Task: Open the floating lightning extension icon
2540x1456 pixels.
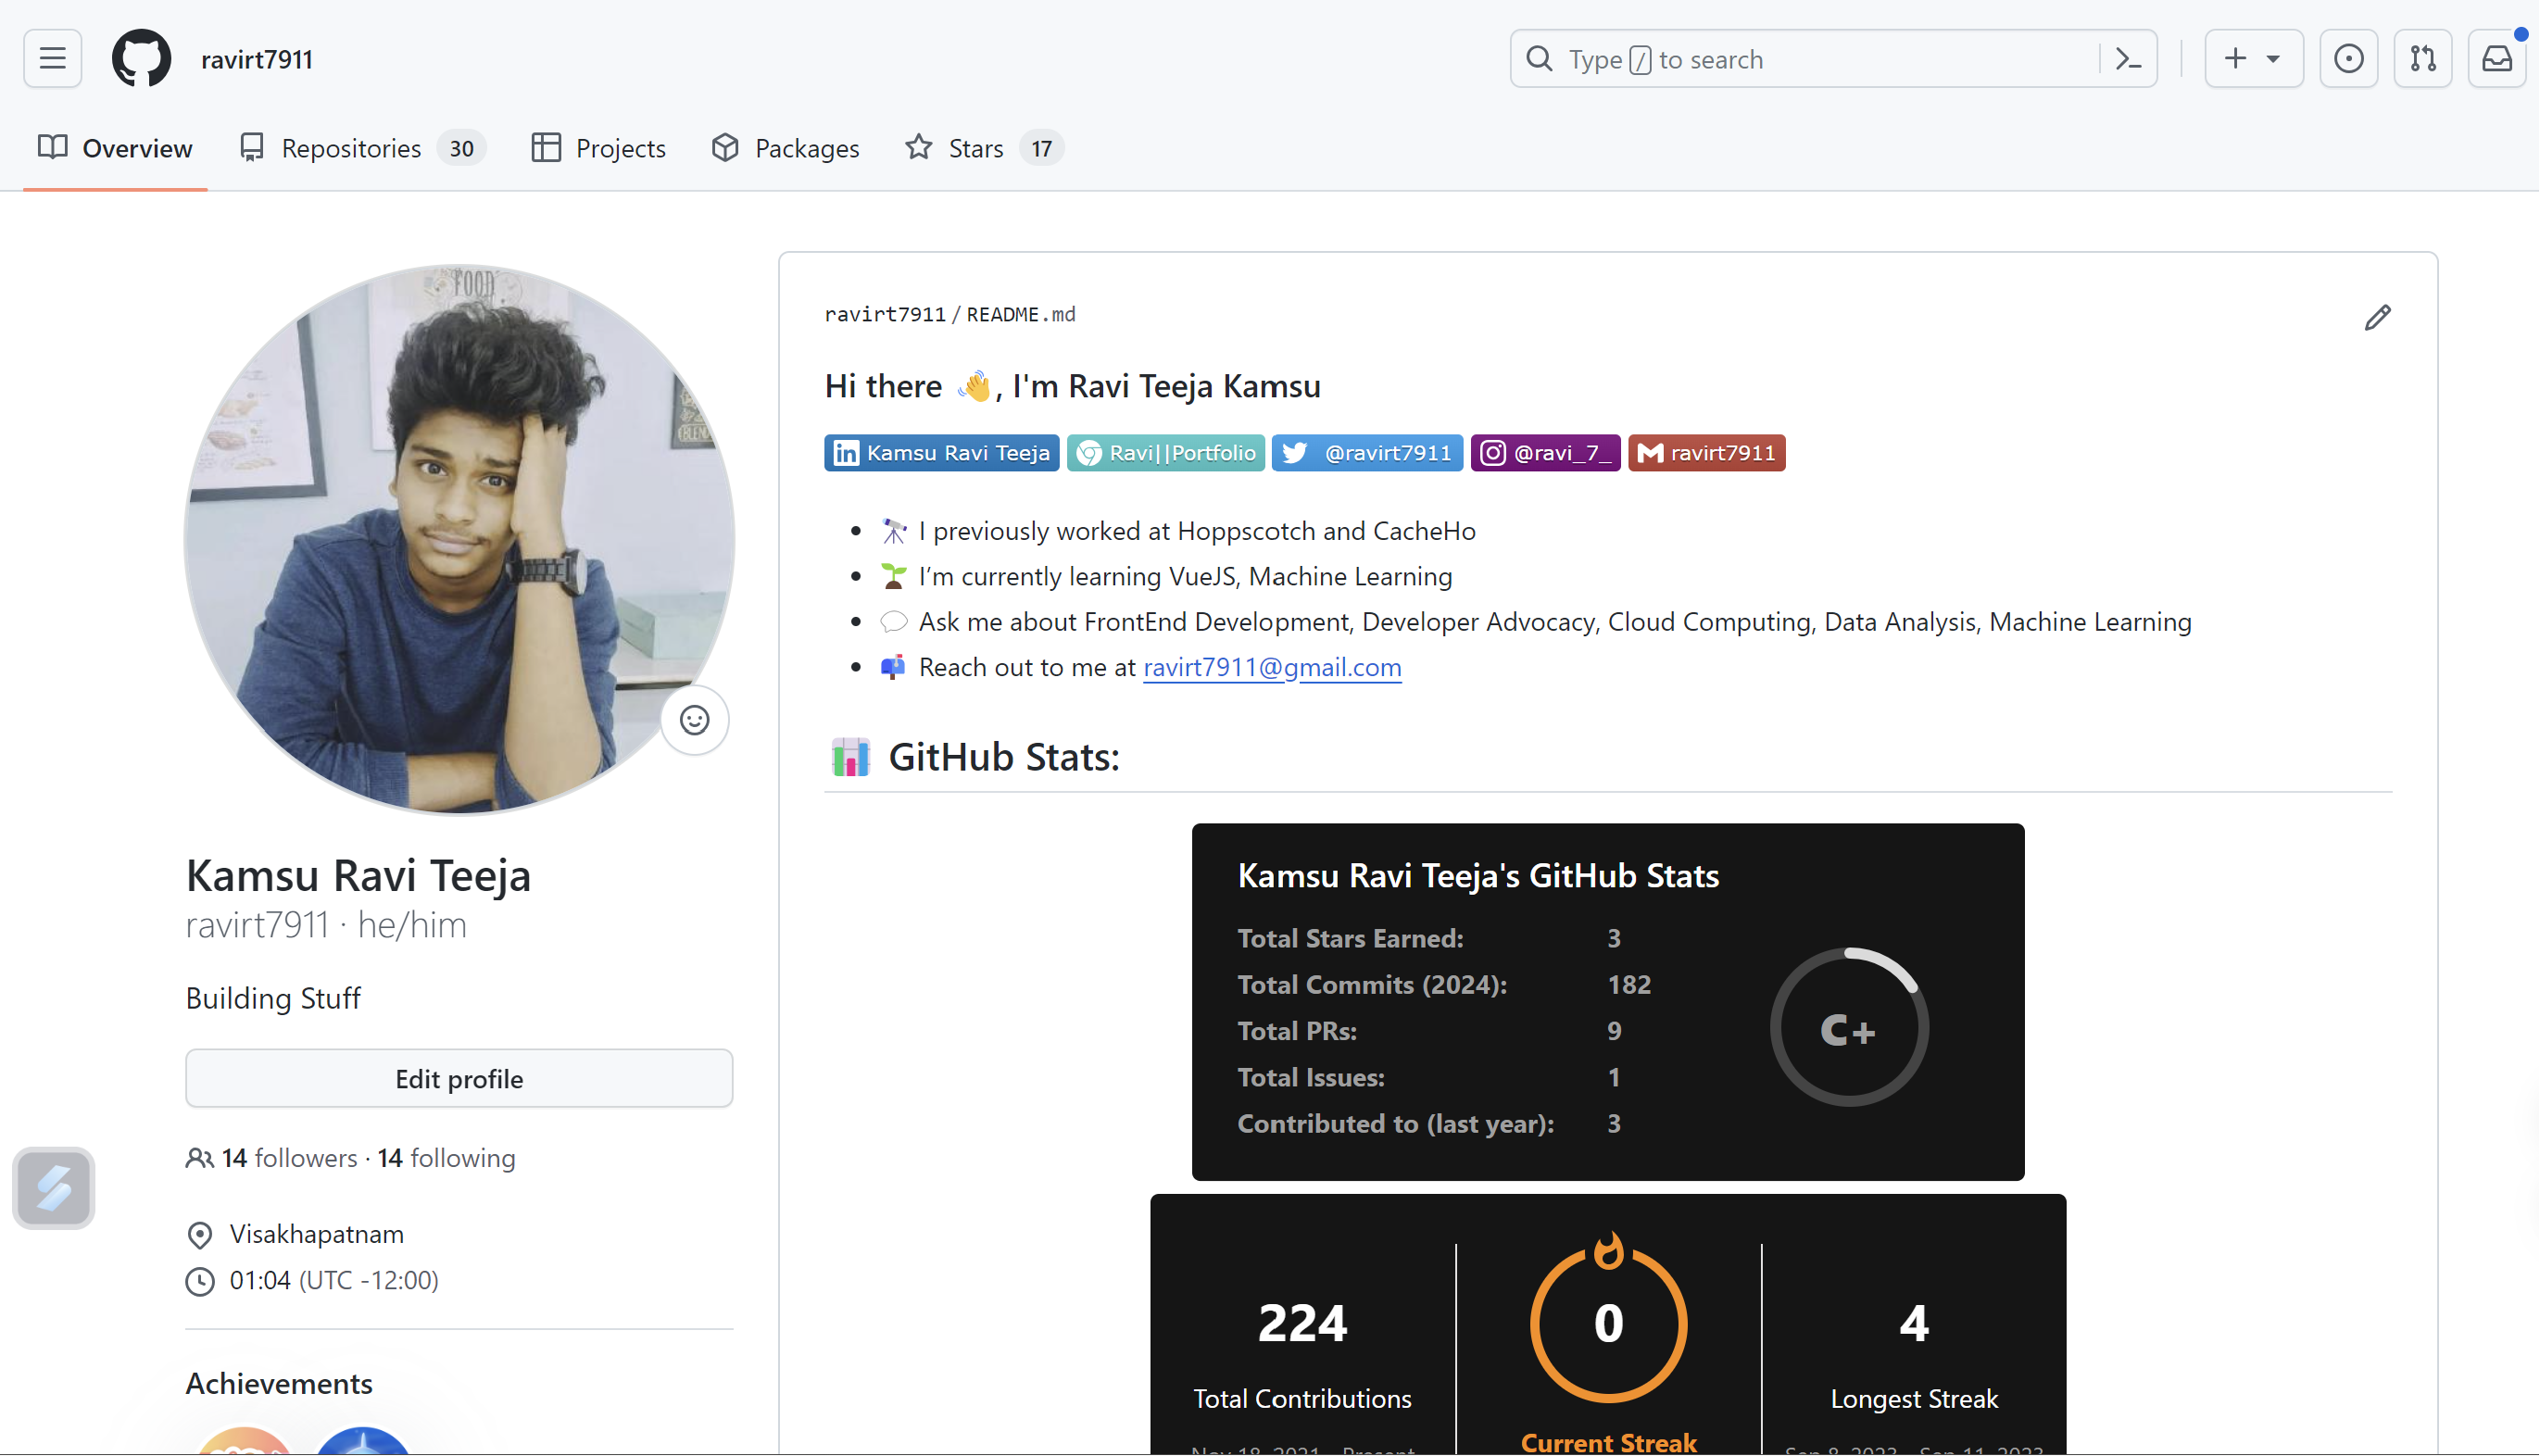Action: click(x=54, y=1188)
